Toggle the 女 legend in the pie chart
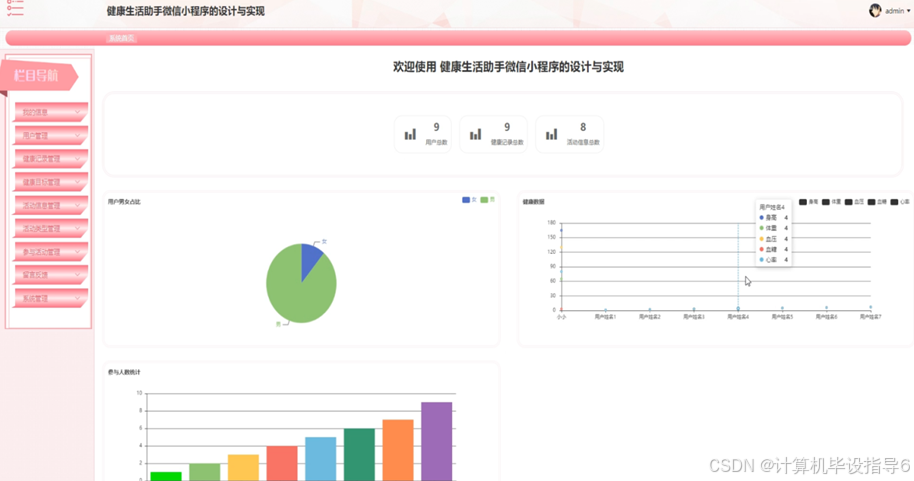 [x=469, y=200]
